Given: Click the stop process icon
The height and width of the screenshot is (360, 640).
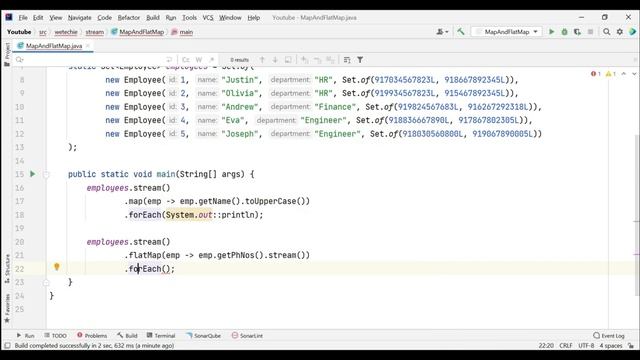Looking at the screenshot, I should pos(590,31).
